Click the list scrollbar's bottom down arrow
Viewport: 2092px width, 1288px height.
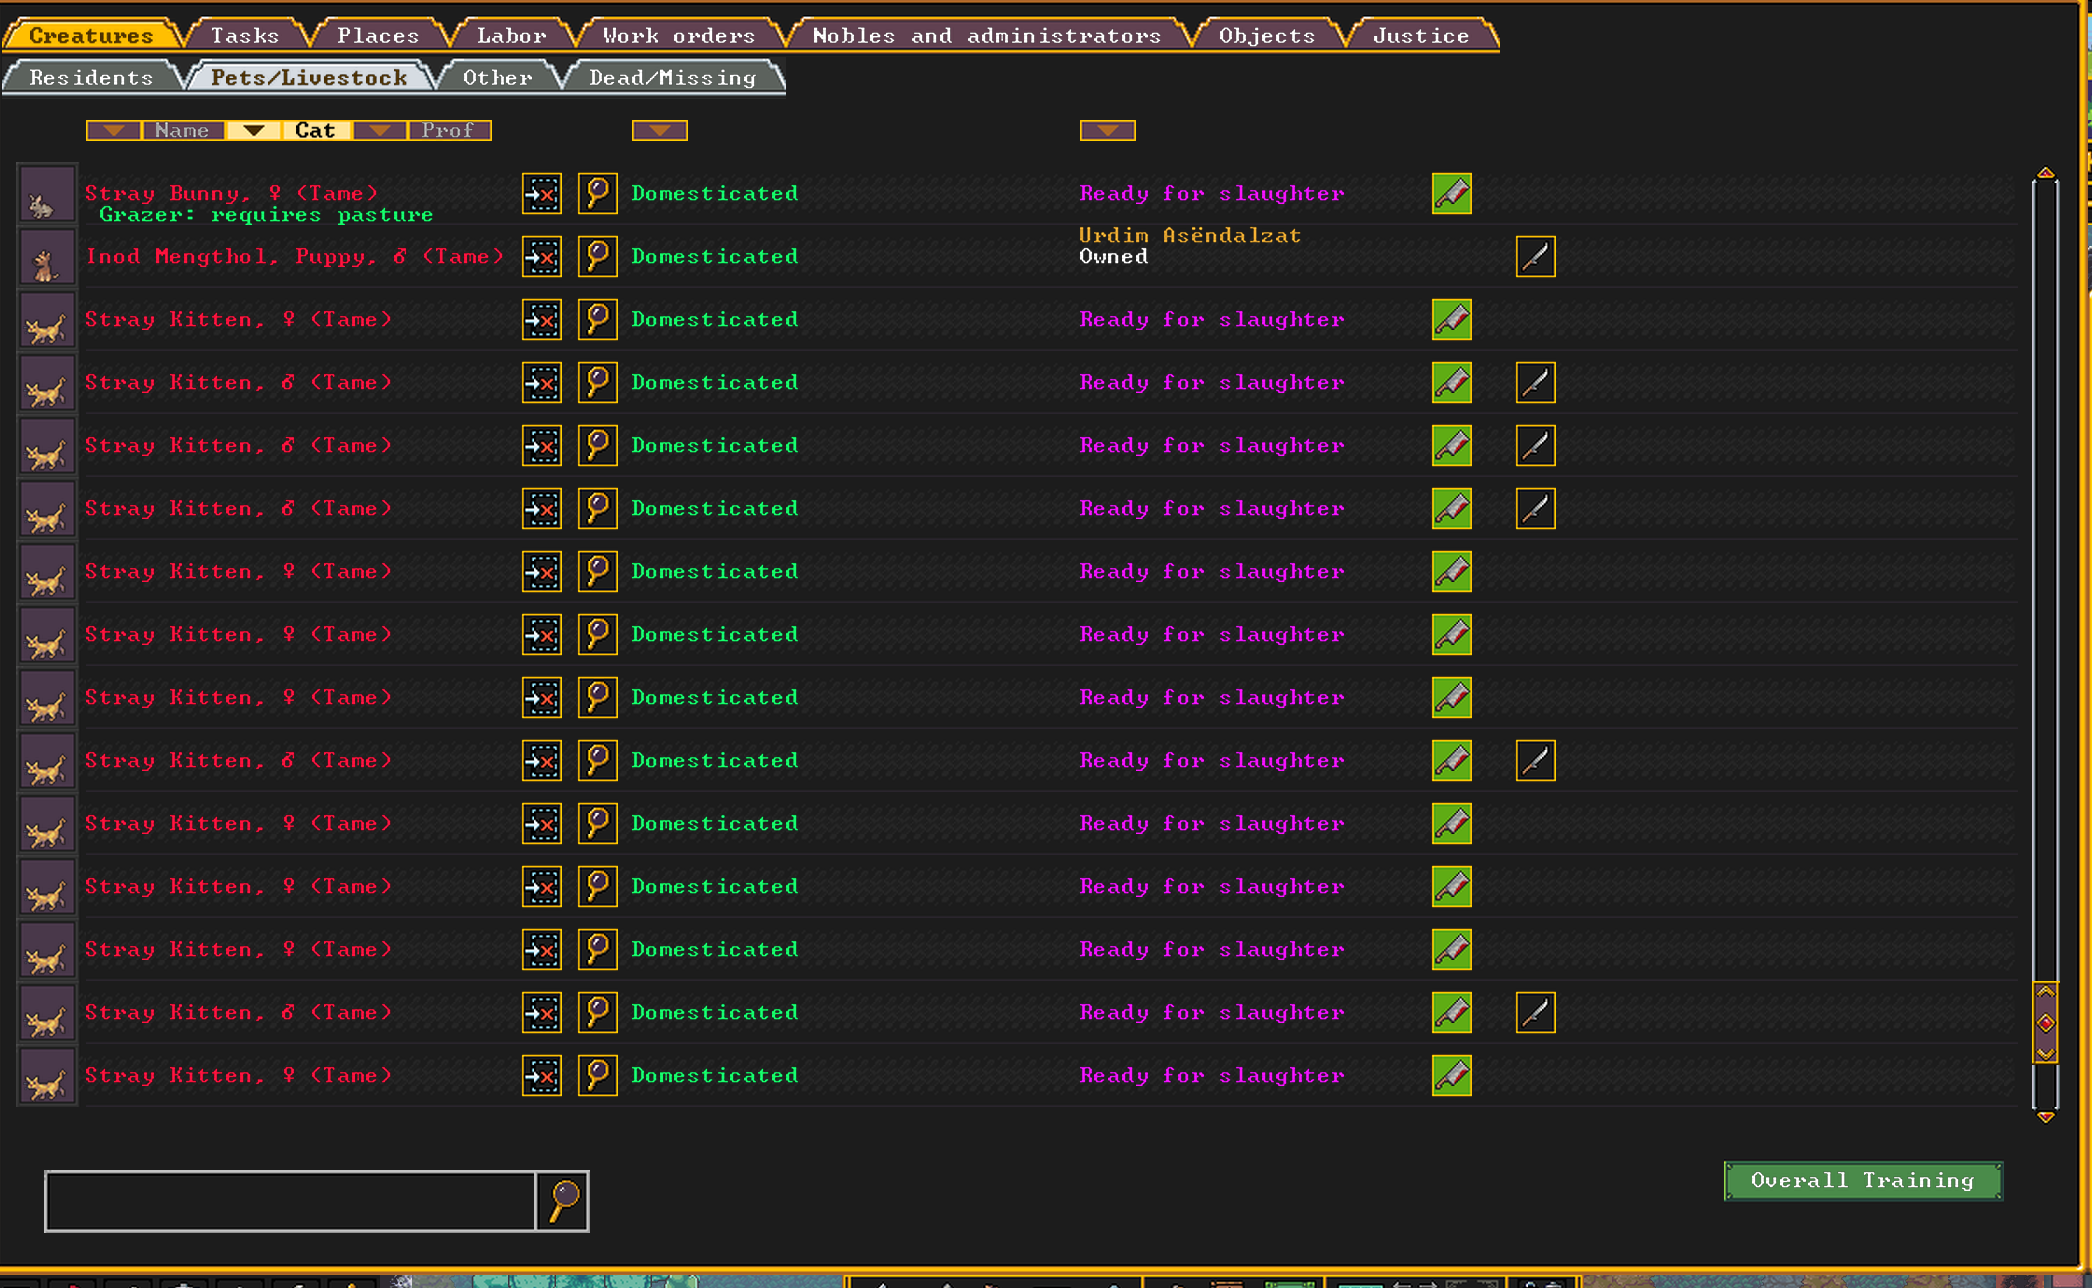2046,1116
